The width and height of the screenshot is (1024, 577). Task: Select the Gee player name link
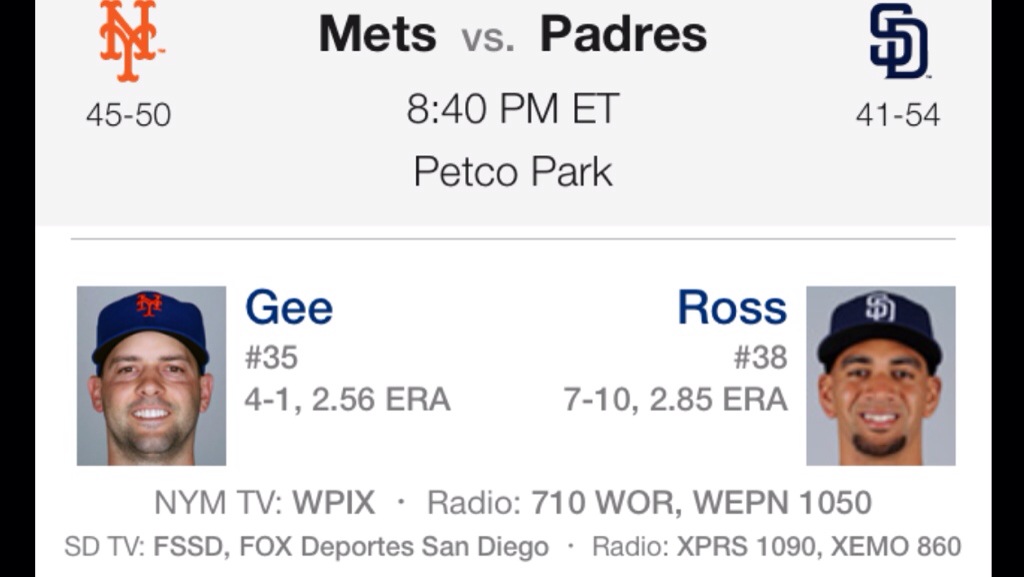[x=289, y=308]
